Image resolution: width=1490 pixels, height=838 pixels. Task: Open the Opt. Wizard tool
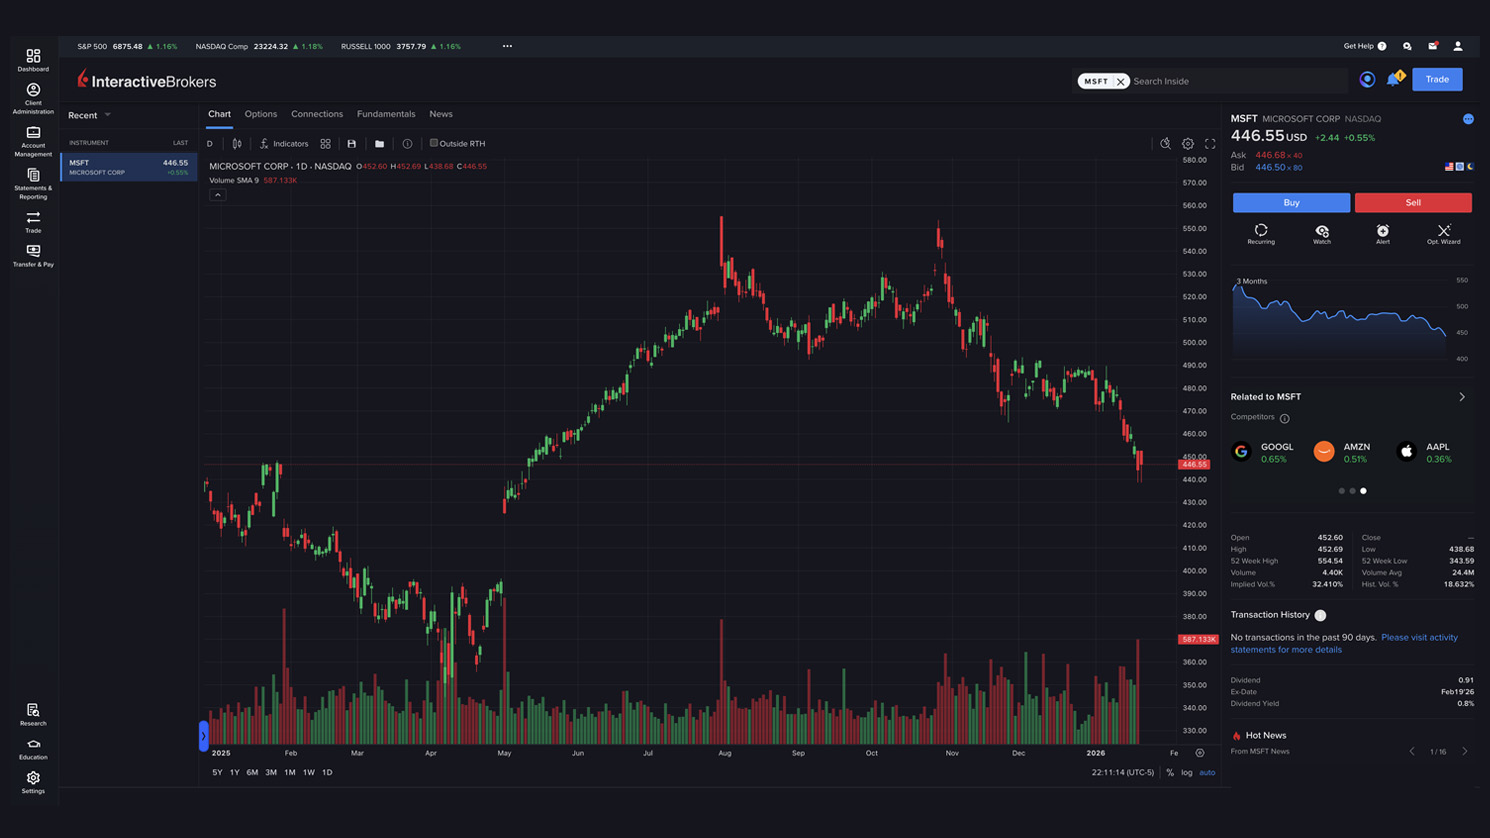1443,234
